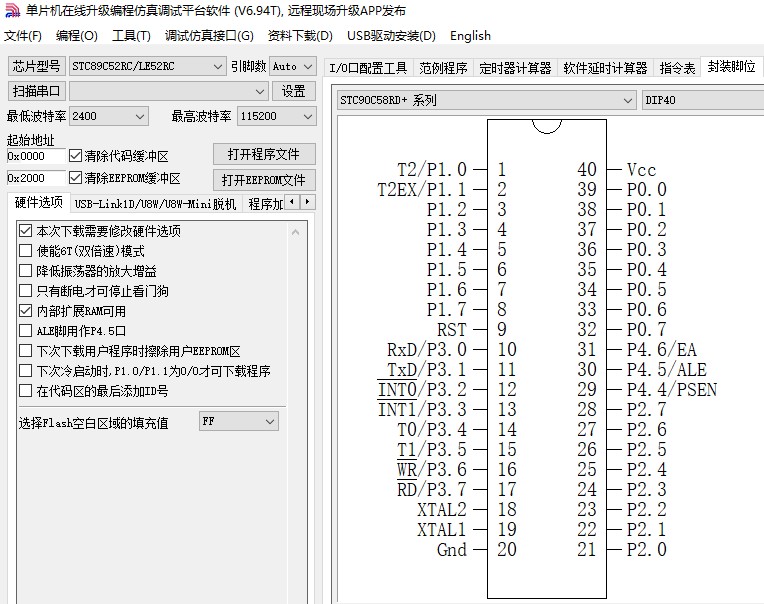Click 打开程序文件 button
This screenshot has width=764, height=604.
264,154
